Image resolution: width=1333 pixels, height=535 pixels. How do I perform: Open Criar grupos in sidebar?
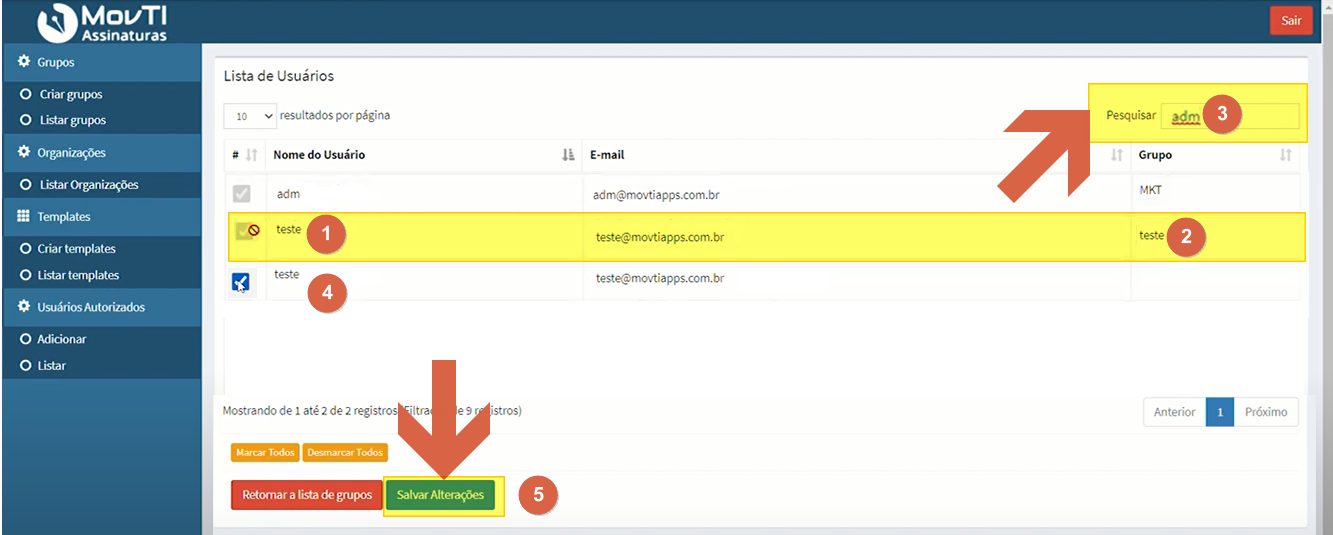pos(71,94)
